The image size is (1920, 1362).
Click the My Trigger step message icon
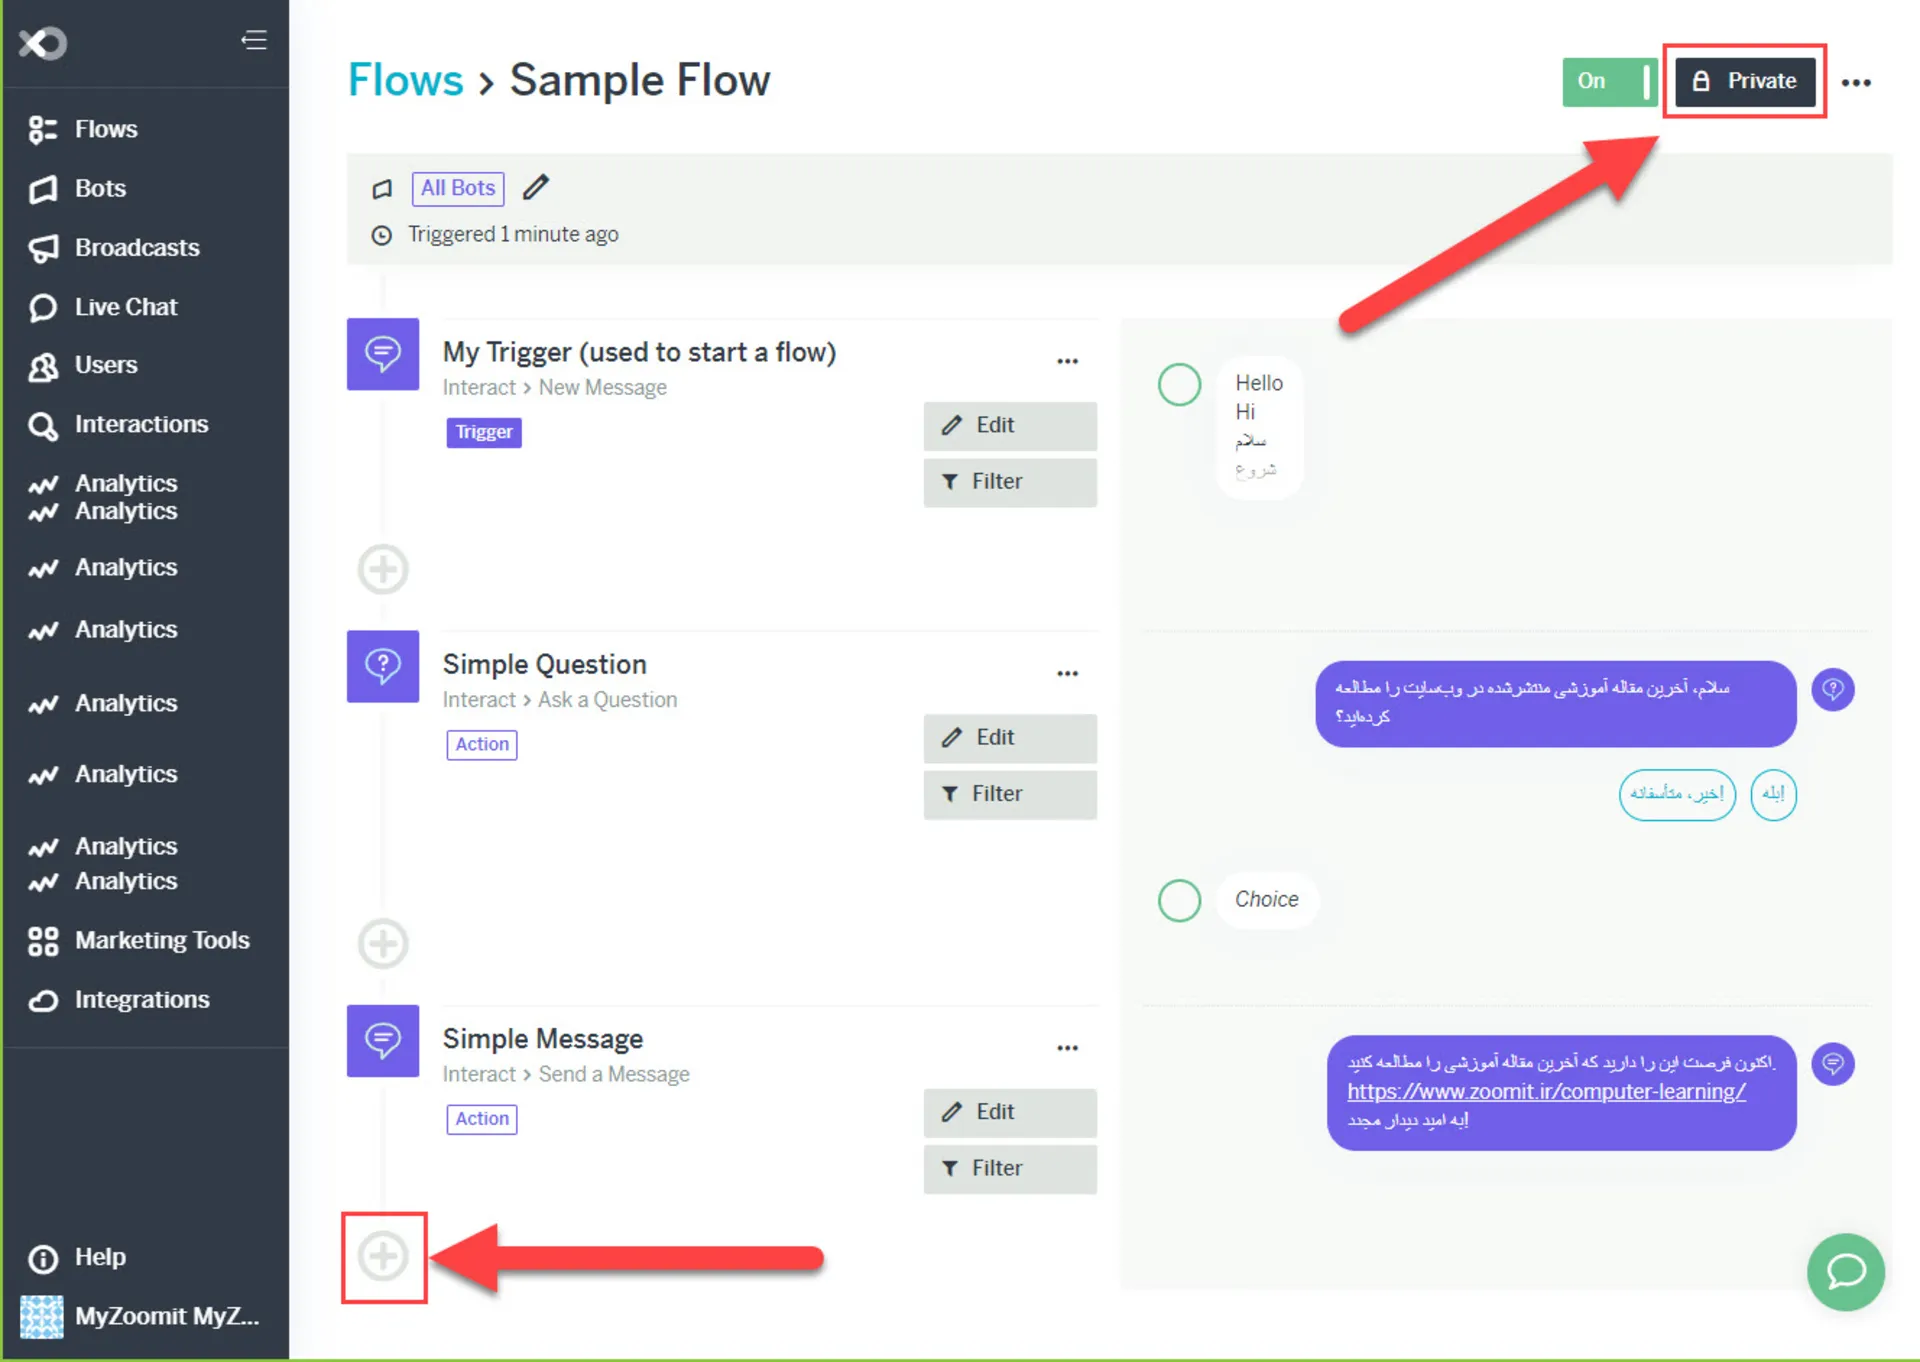pos(383,354)
